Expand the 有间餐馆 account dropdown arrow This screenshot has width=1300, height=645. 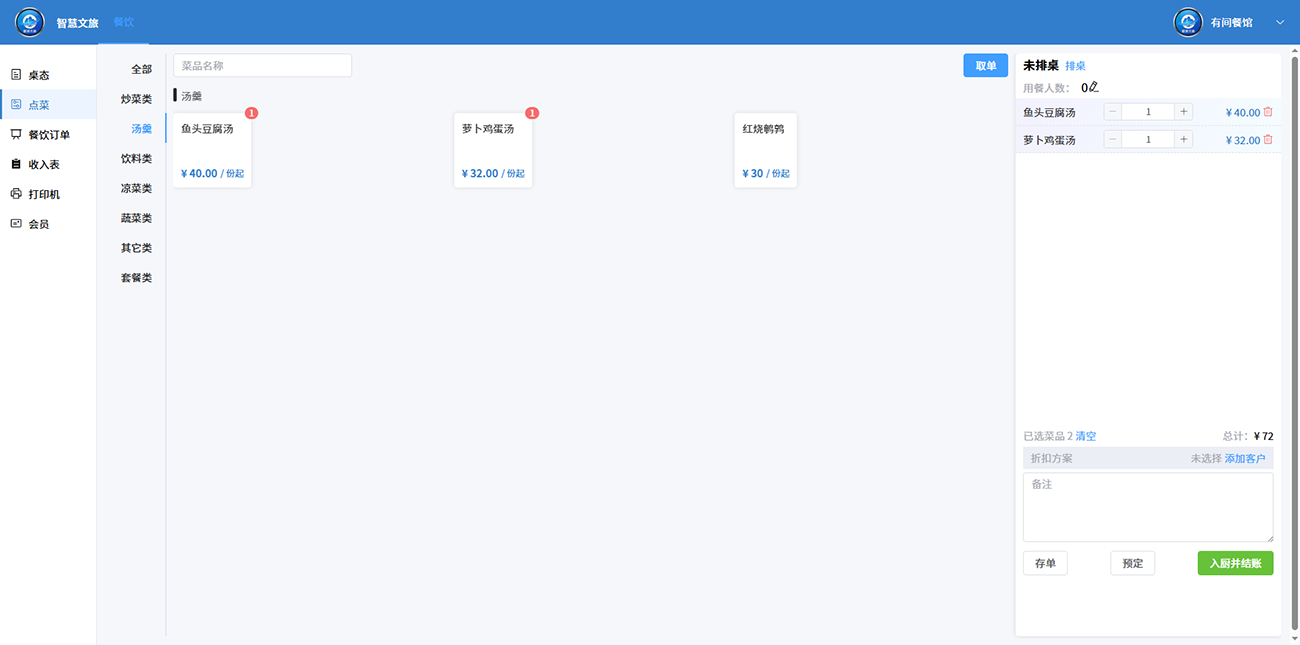click(x=1279, y=22)
